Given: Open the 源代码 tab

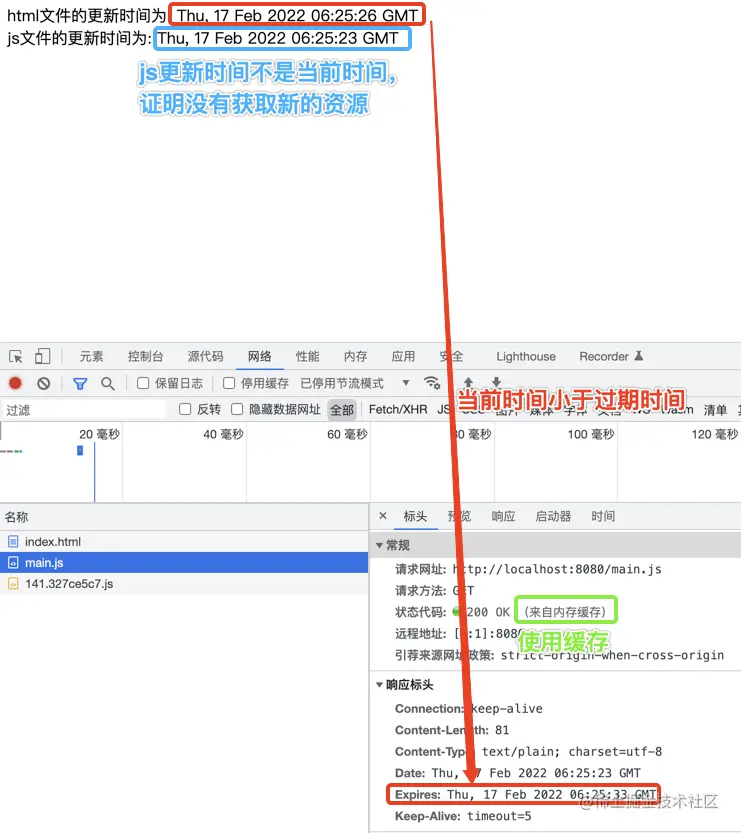Looking at the screenshot, I should [x=206, y=356].
